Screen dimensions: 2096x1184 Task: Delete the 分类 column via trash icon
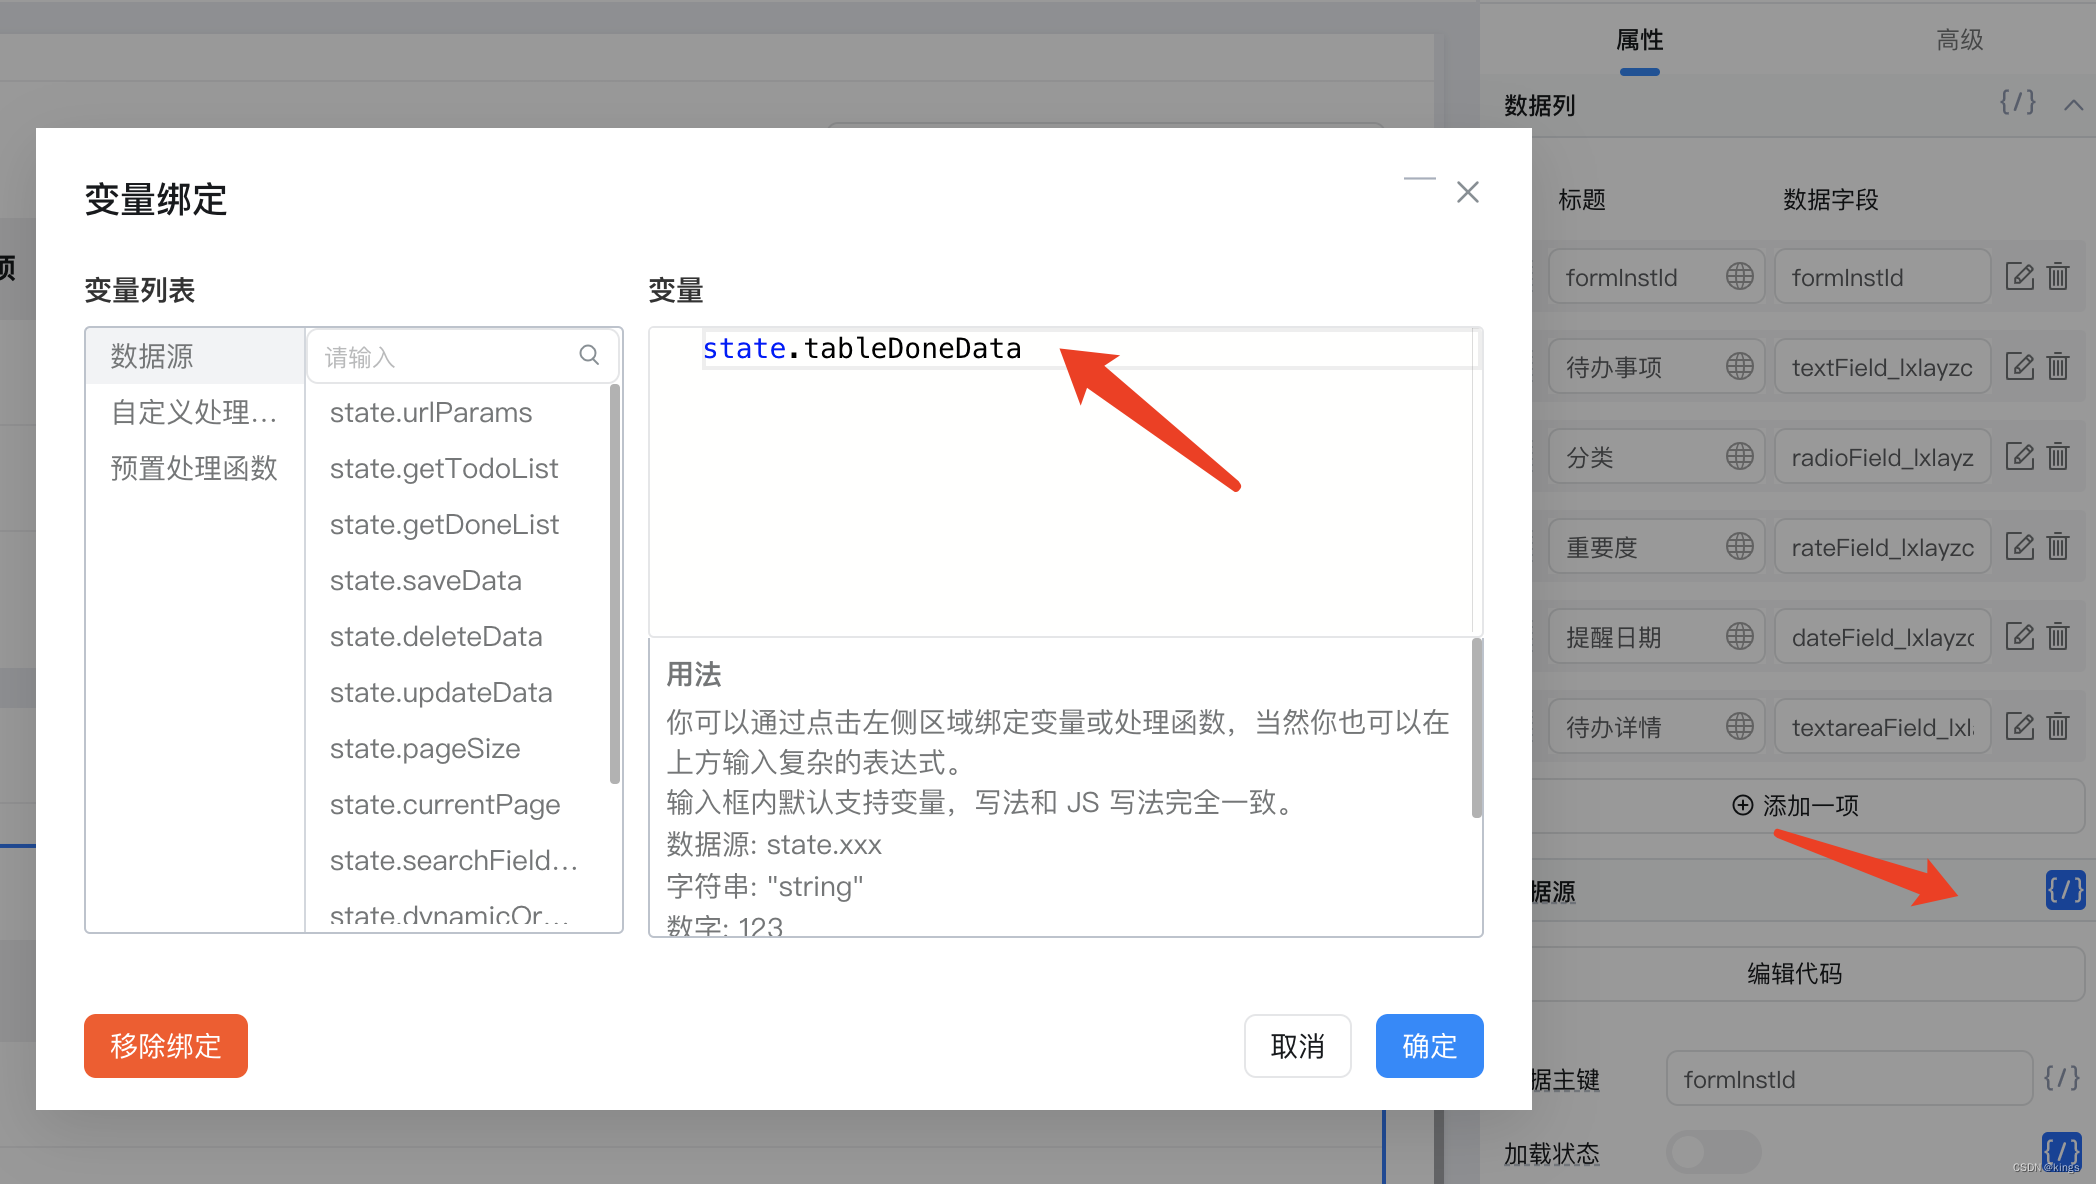(2058, 457)
